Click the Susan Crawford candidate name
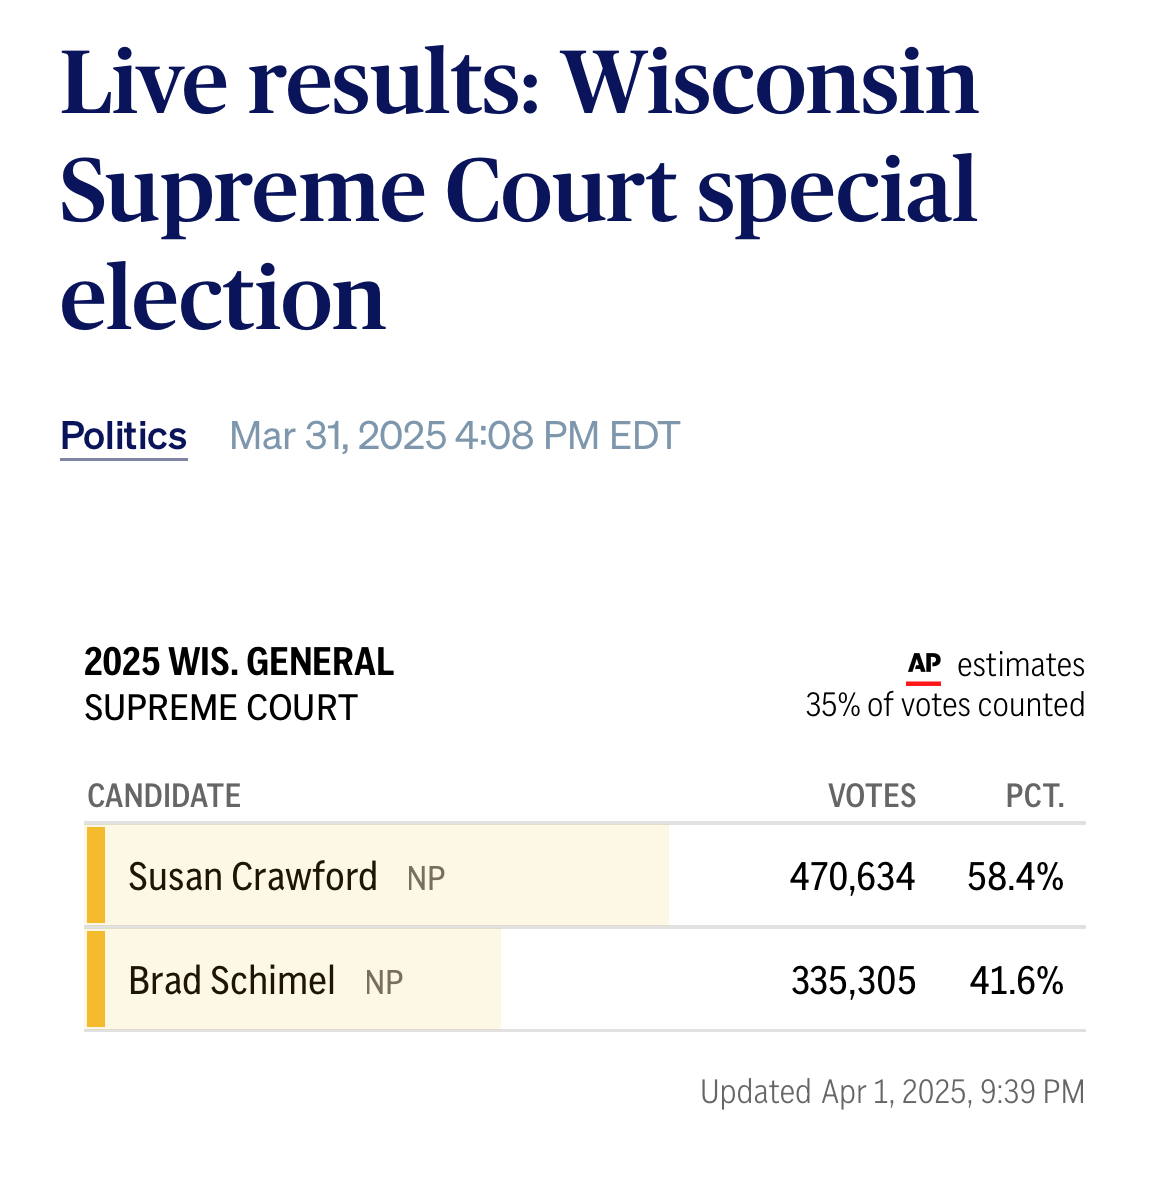 click(x=253, y=877)
